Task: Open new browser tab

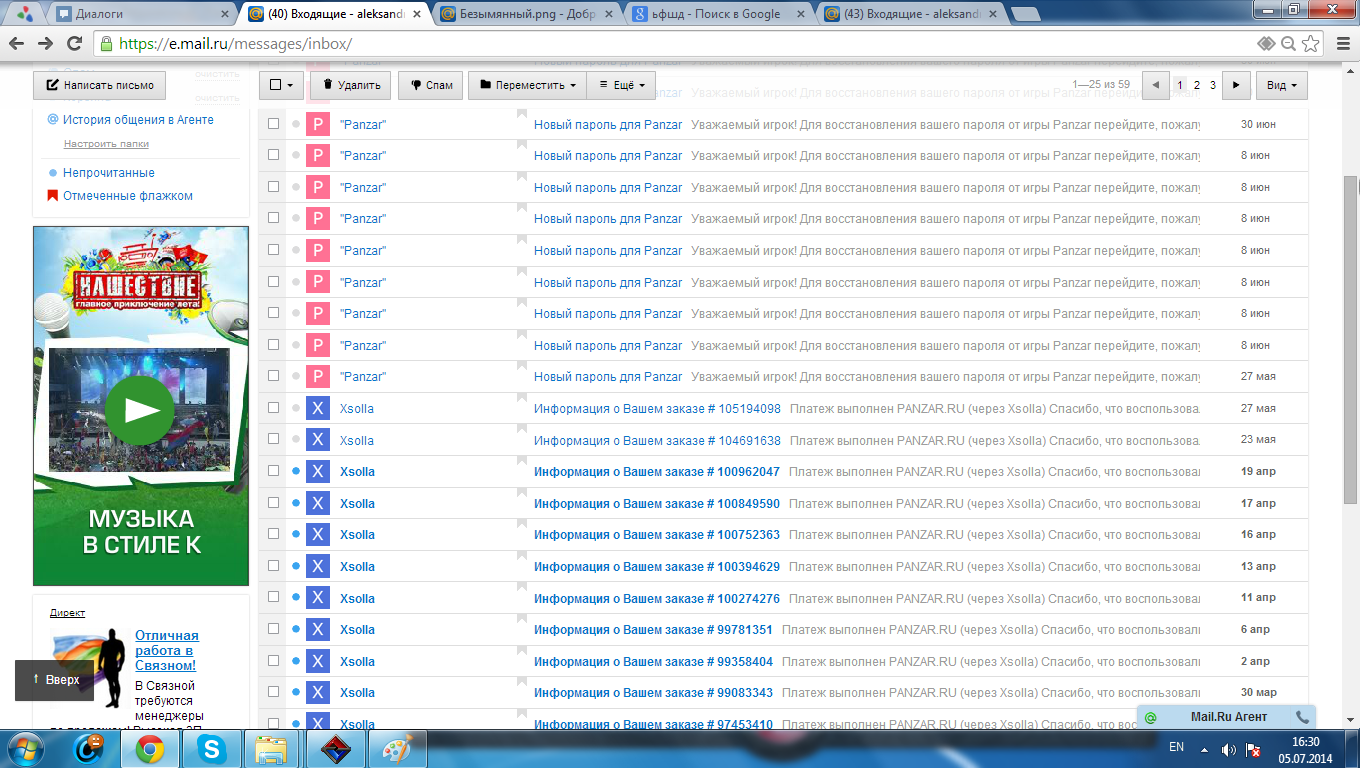Action: [x=1024, y=15]
